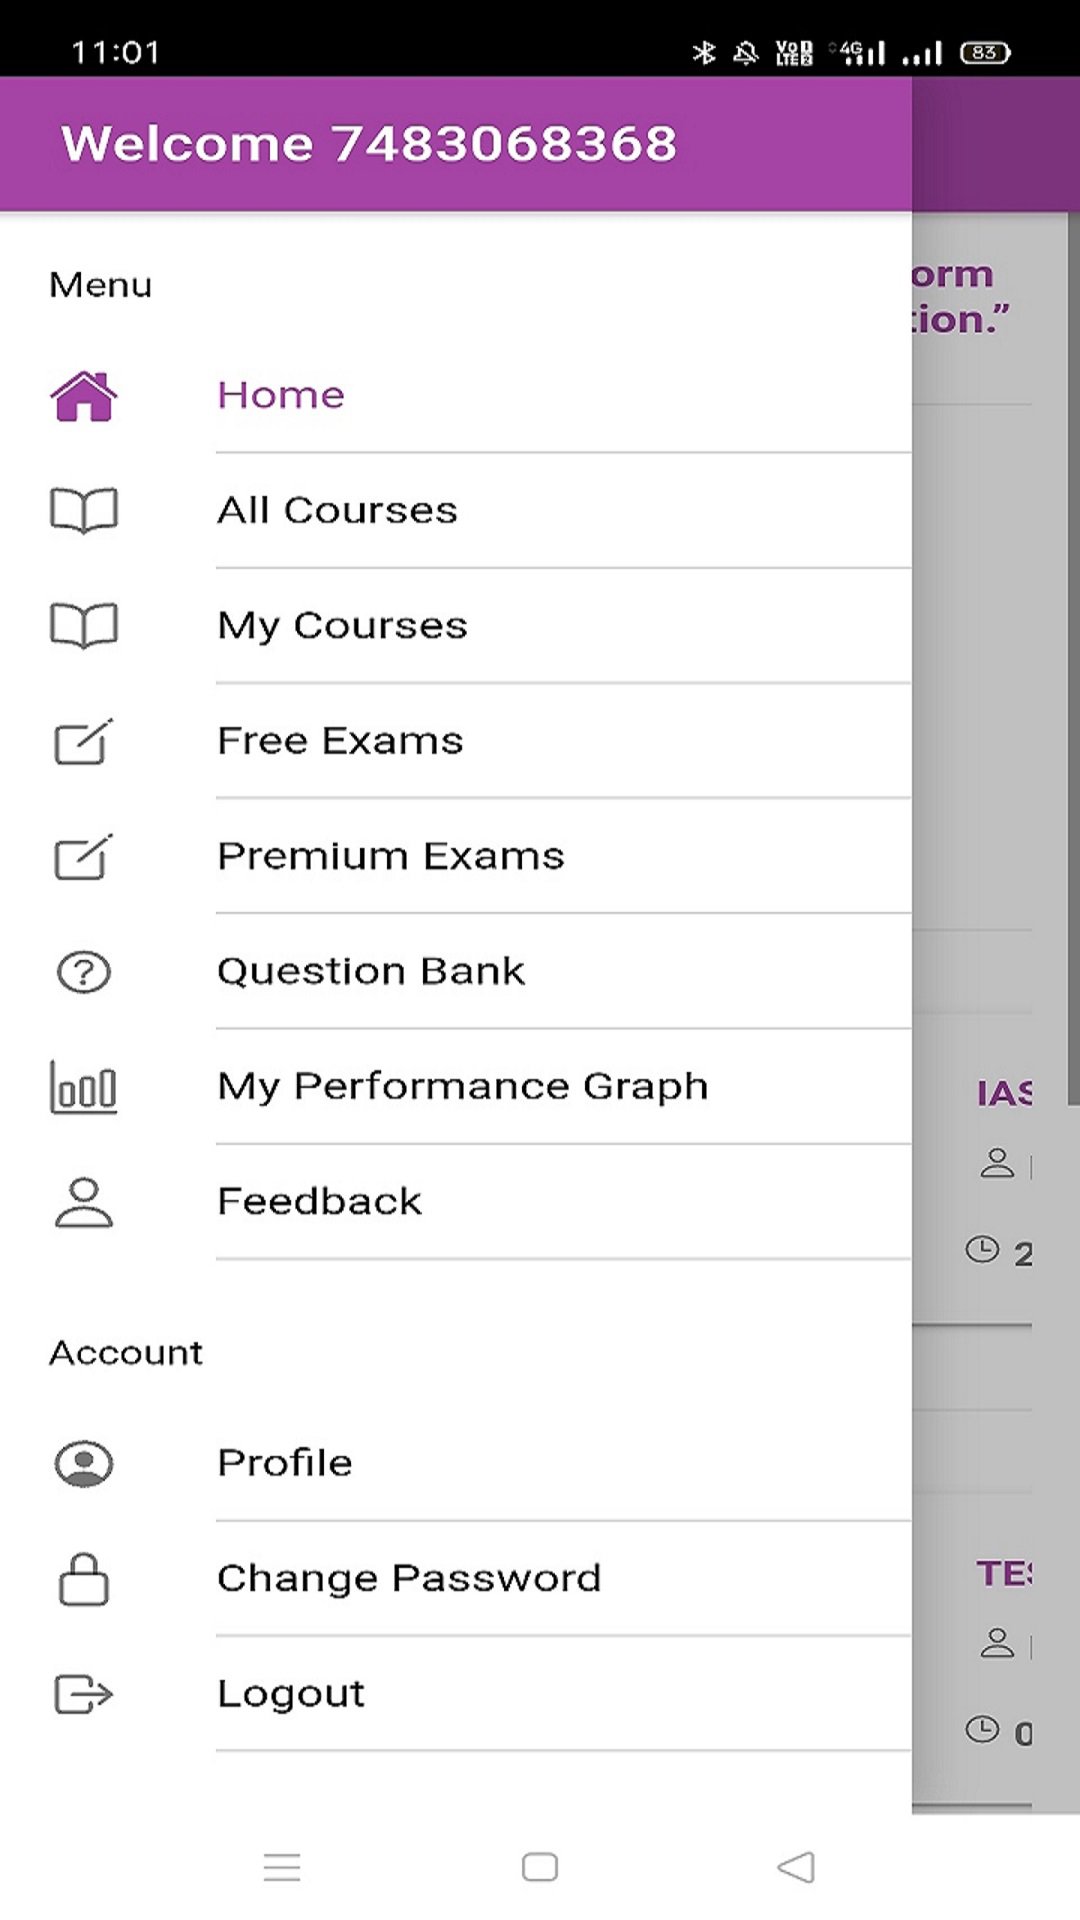
Task: Tap the Logout arrow icon
Action: coord(84,1694)
